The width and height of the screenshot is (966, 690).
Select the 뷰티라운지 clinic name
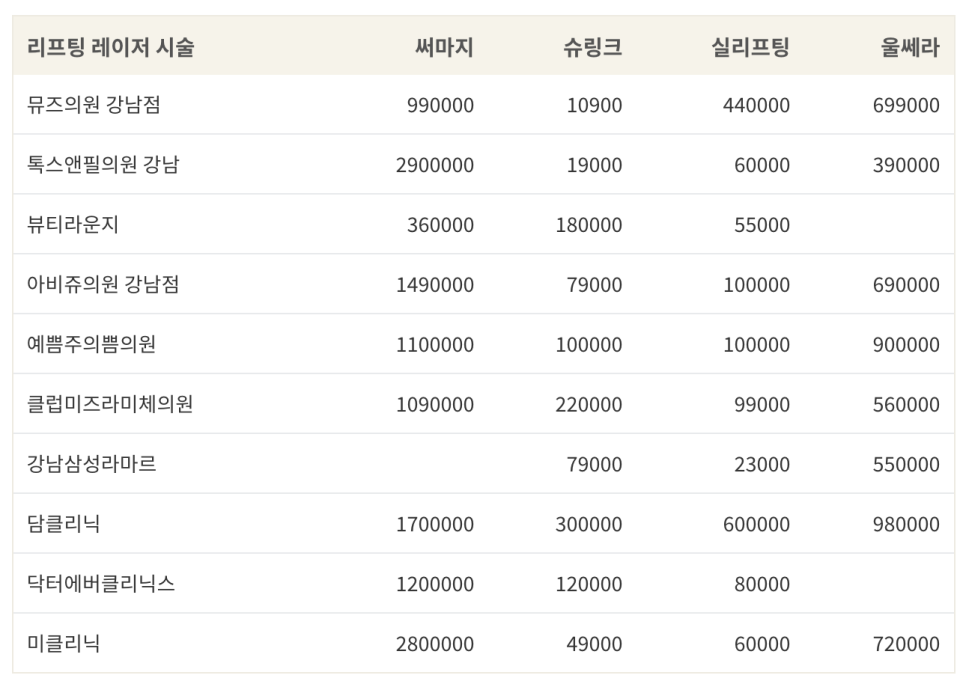(x=73, y=224)
